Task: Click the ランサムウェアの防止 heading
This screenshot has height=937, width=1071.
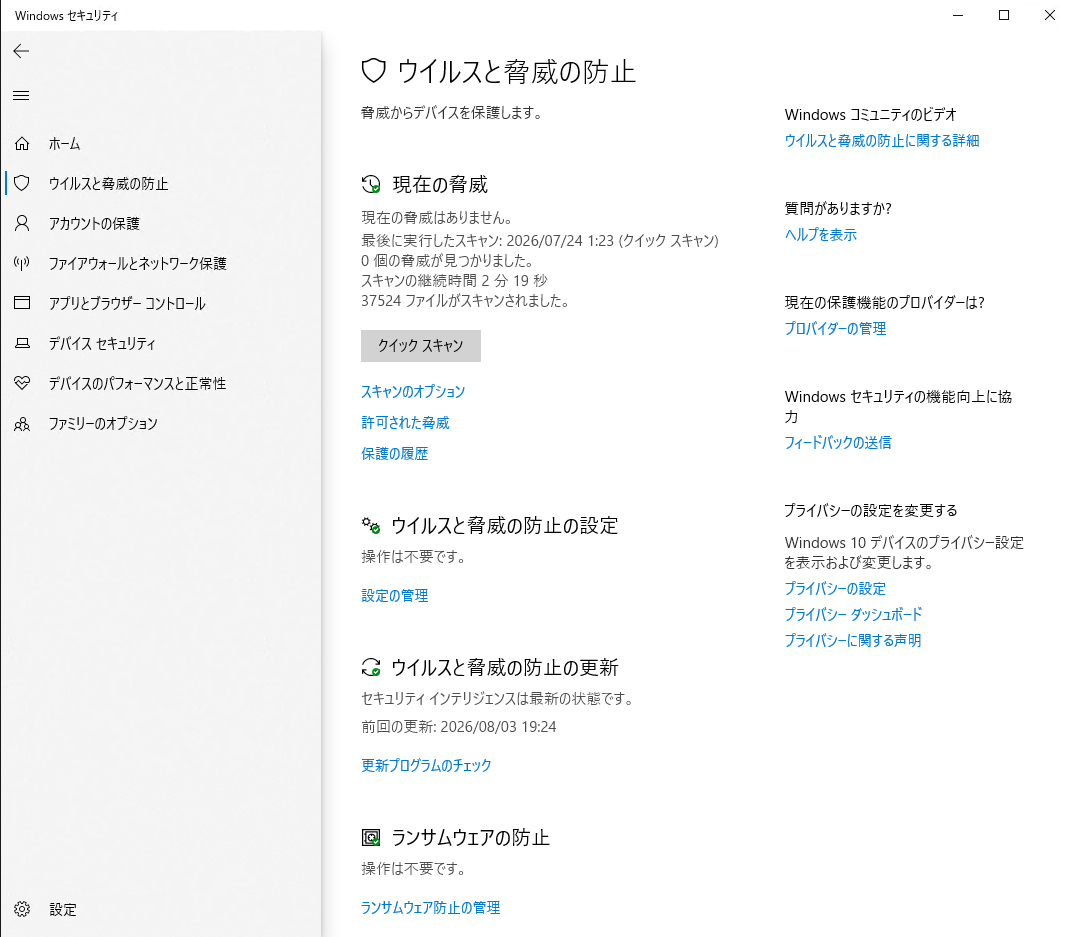Action: [471, 837]
